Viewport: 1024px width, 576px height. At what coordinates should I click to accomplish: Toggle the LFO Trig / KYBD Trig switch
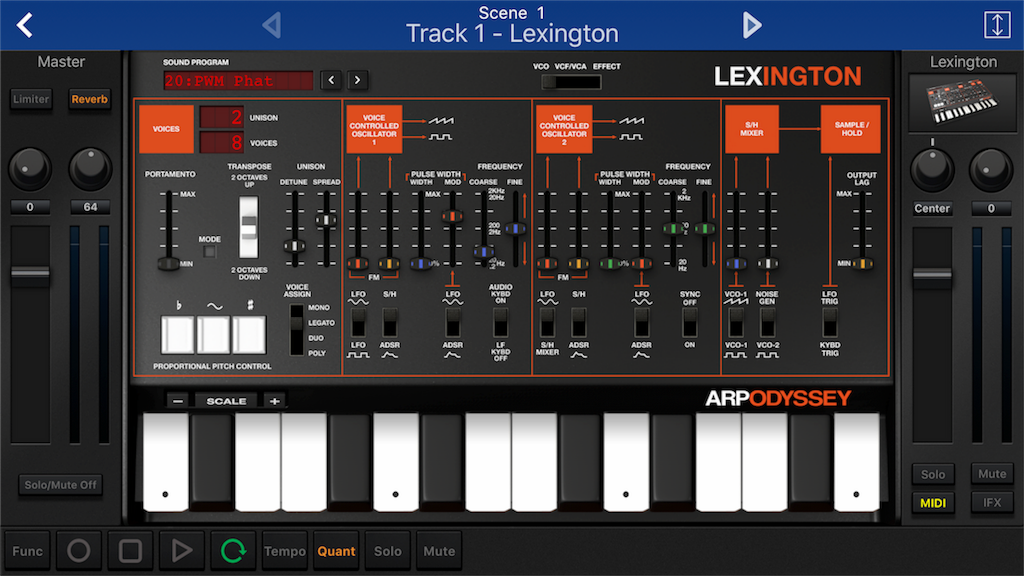830,323
